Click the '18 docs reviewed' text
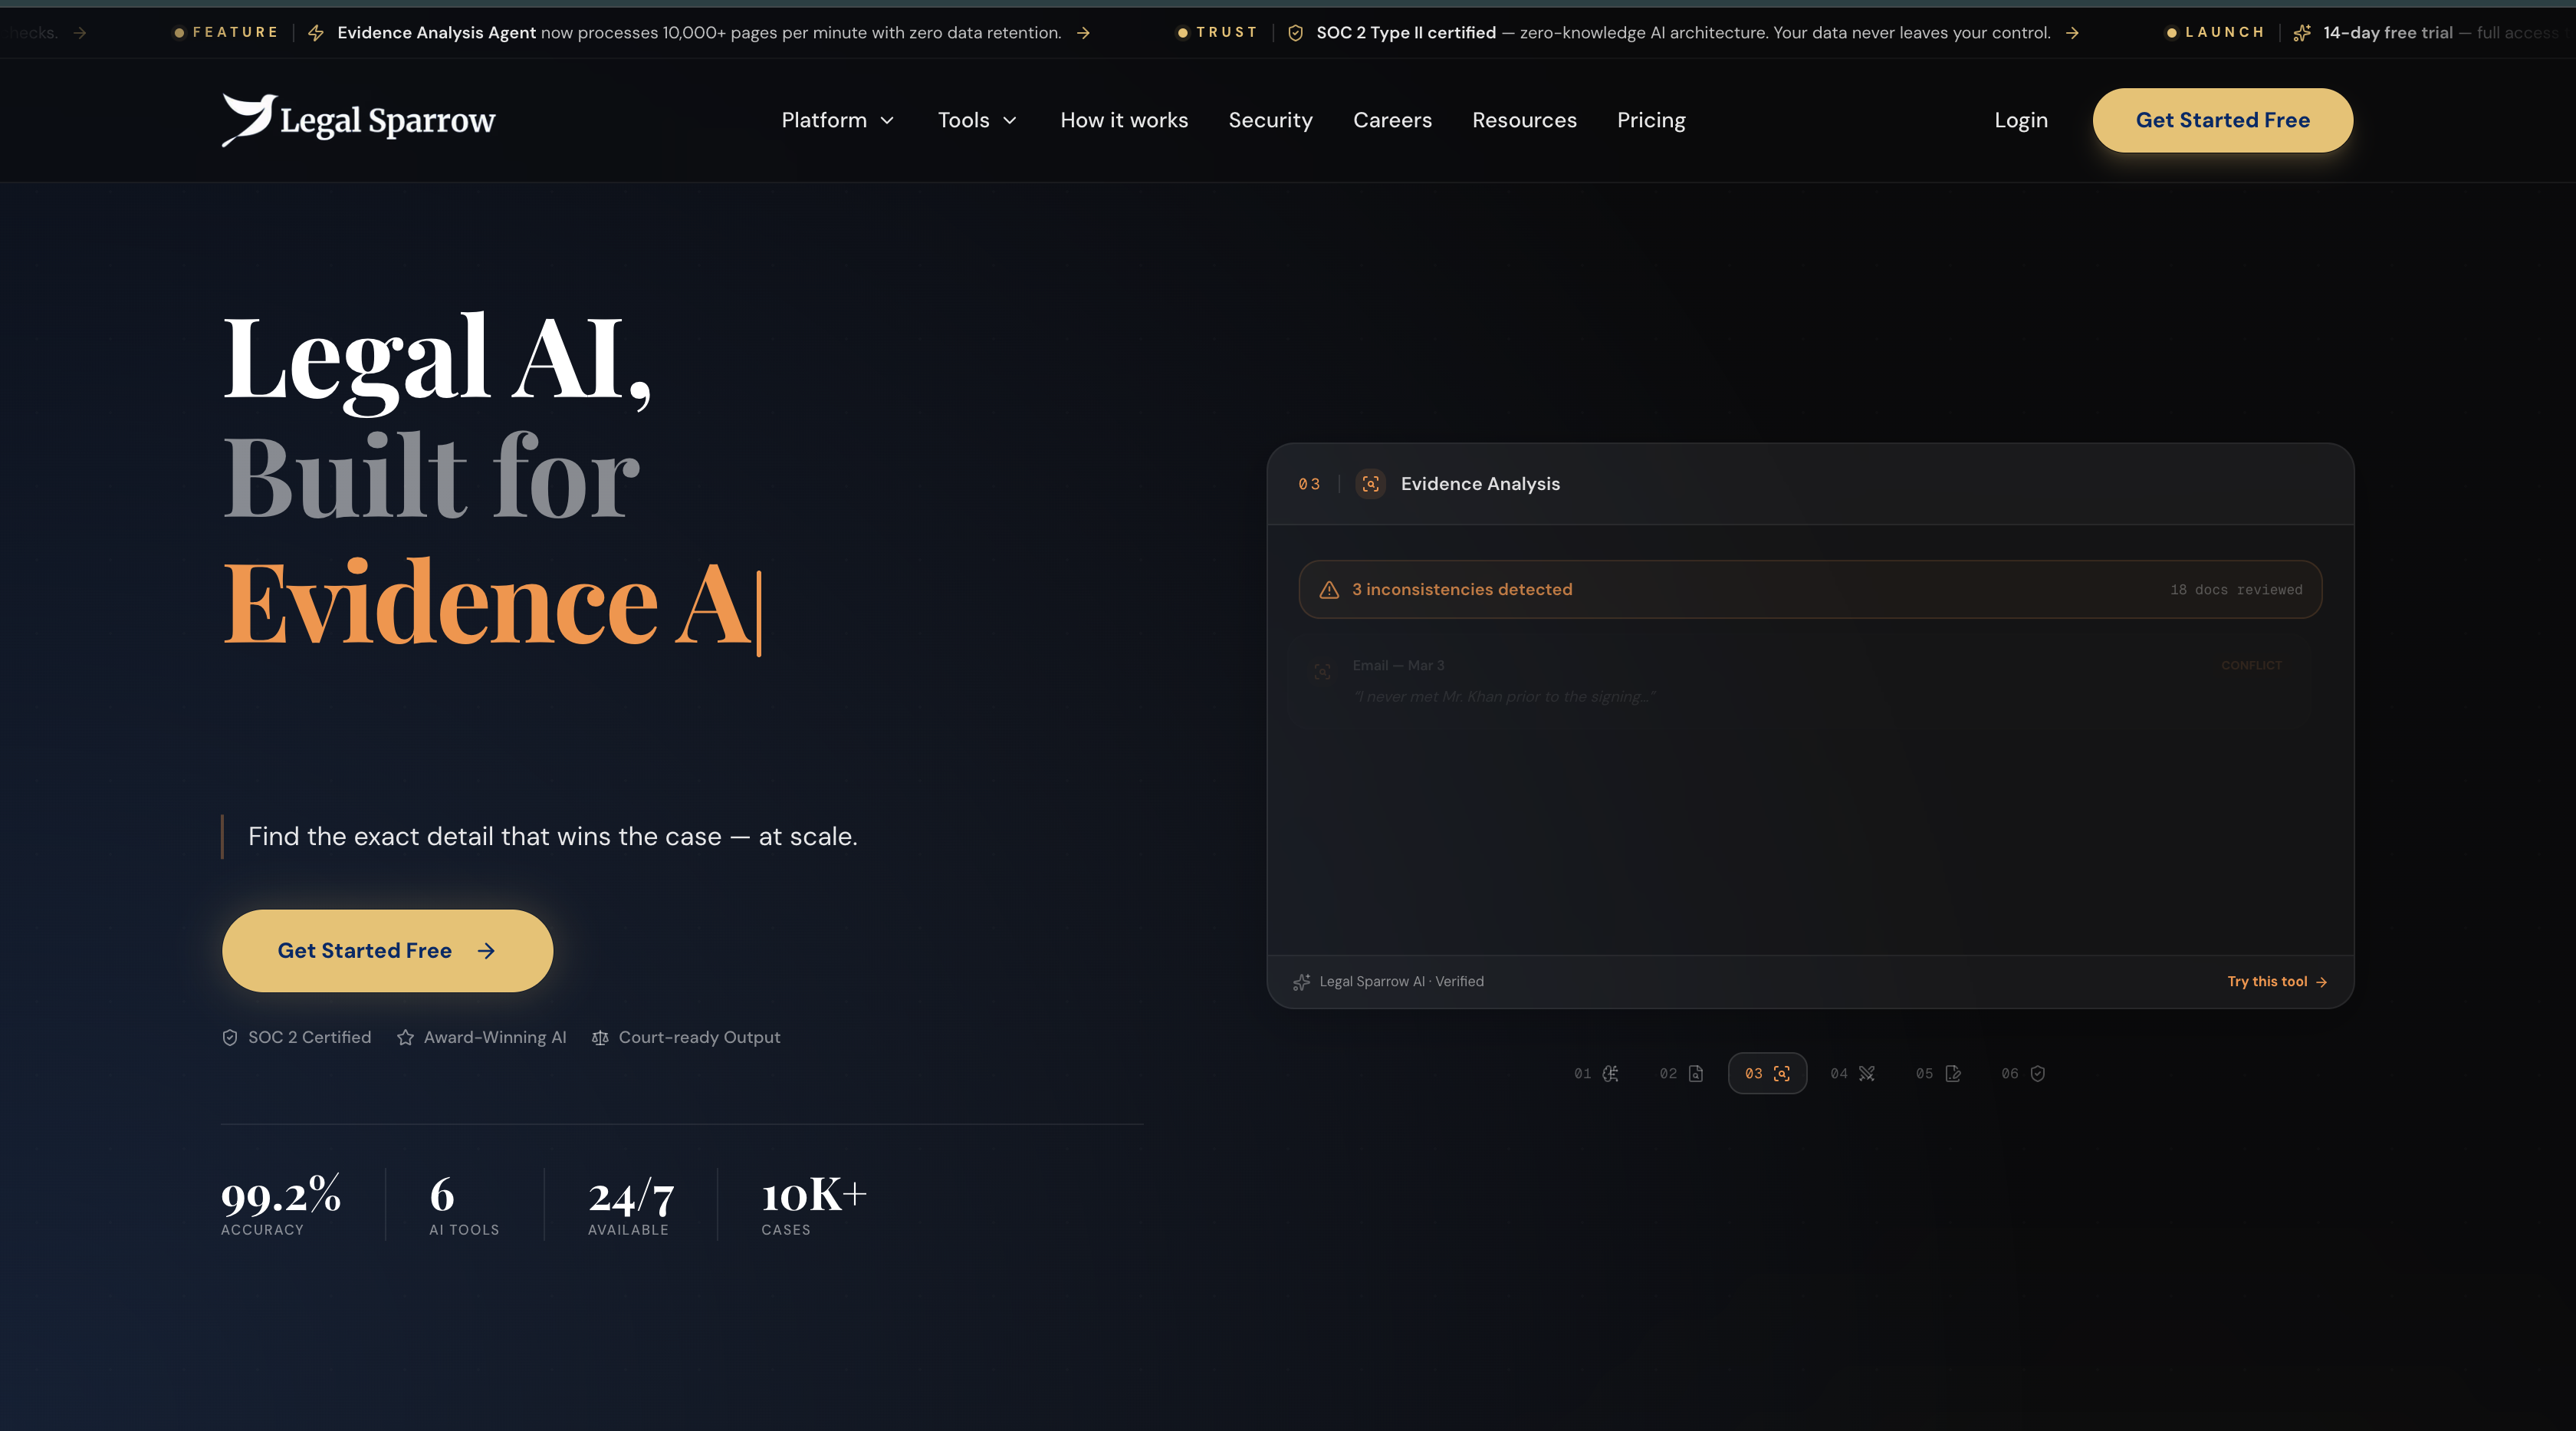Viewport: 2576px width, 1431px height. coord(2236,590)
